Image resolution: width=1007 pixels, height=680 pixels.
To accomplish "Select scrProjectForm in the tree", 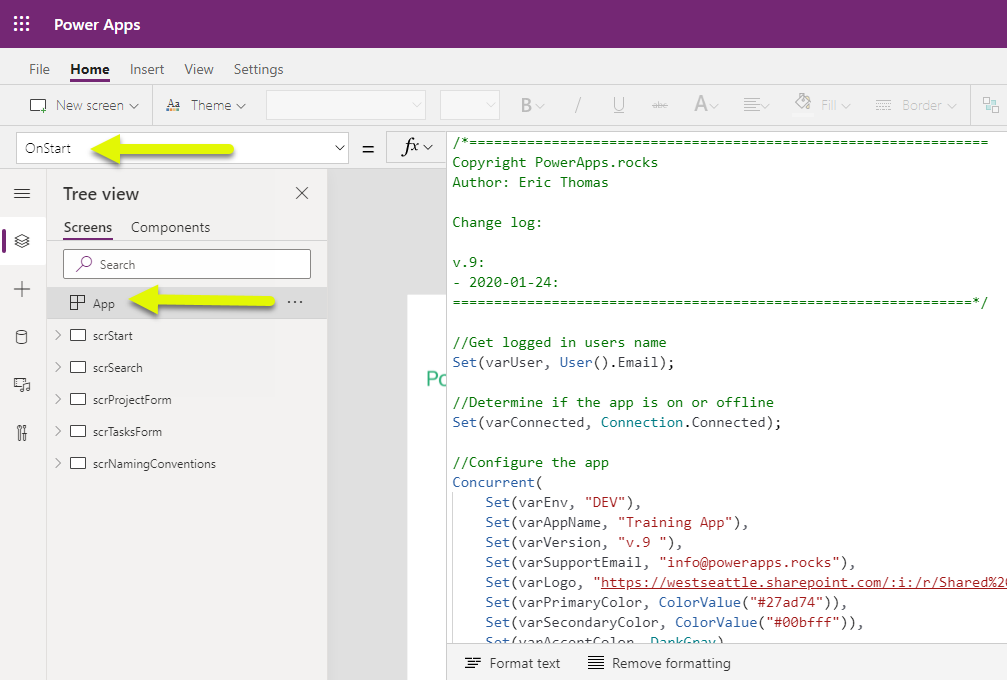I will pos(132,399).
